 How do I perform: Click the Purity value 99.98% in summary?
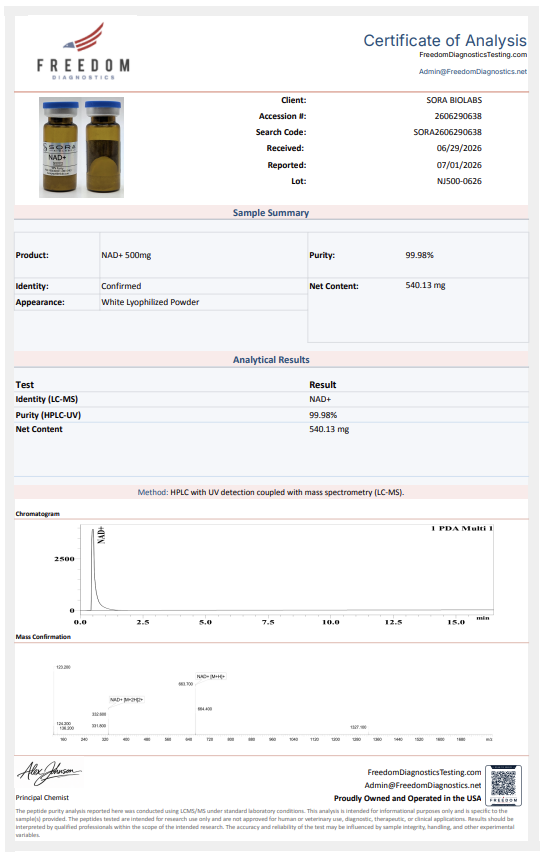click(x=419, y=255)
